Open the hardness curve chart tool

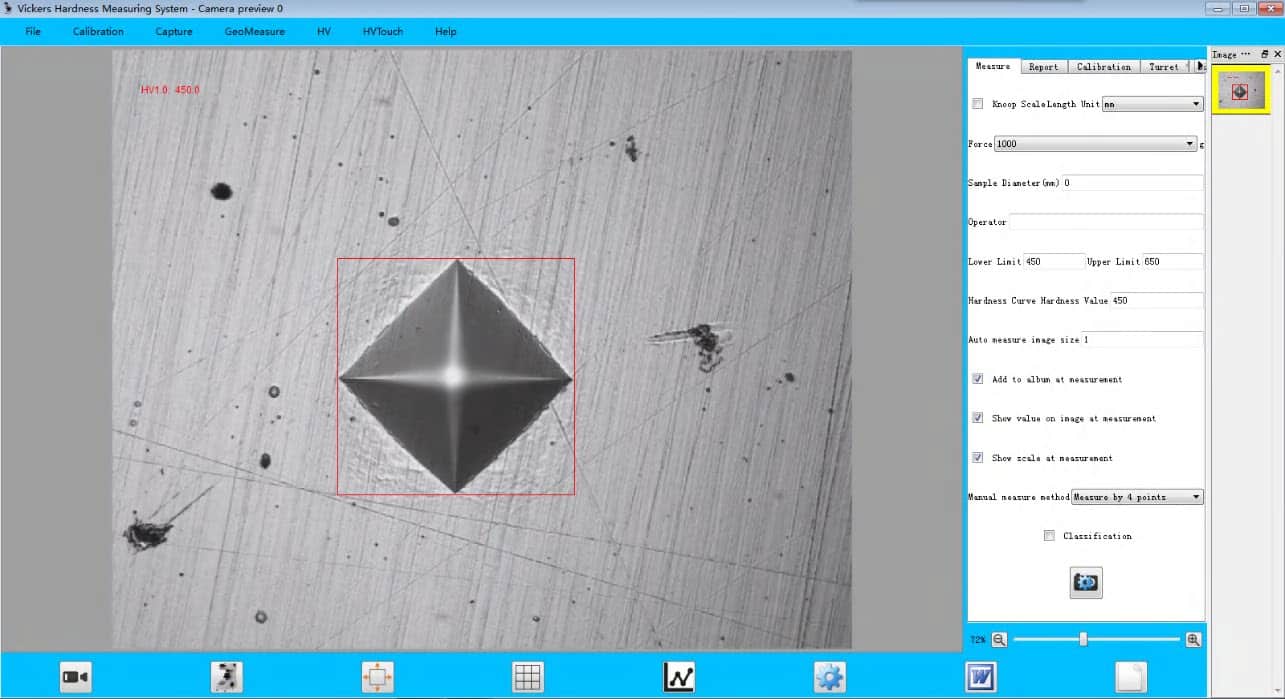click(678, 676)
